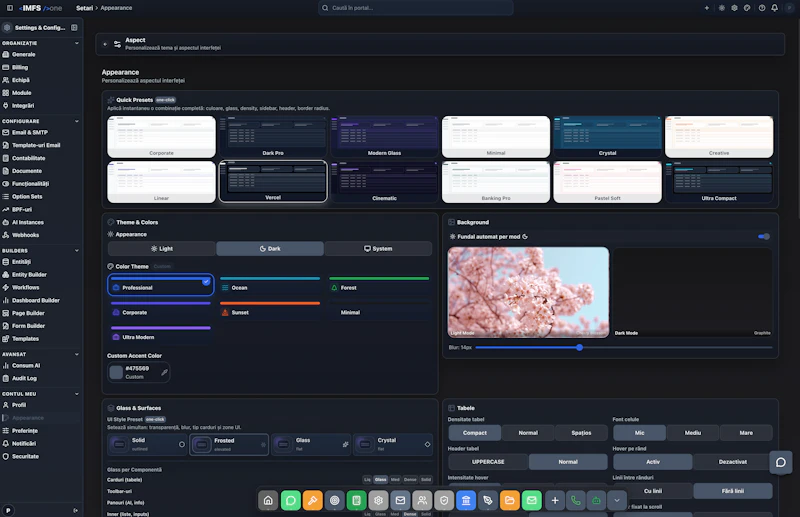Image resolution: width=800 pixels, height=517 pixels.
Task: Click the green robot dock icon
Action: [x=596, y=501]
